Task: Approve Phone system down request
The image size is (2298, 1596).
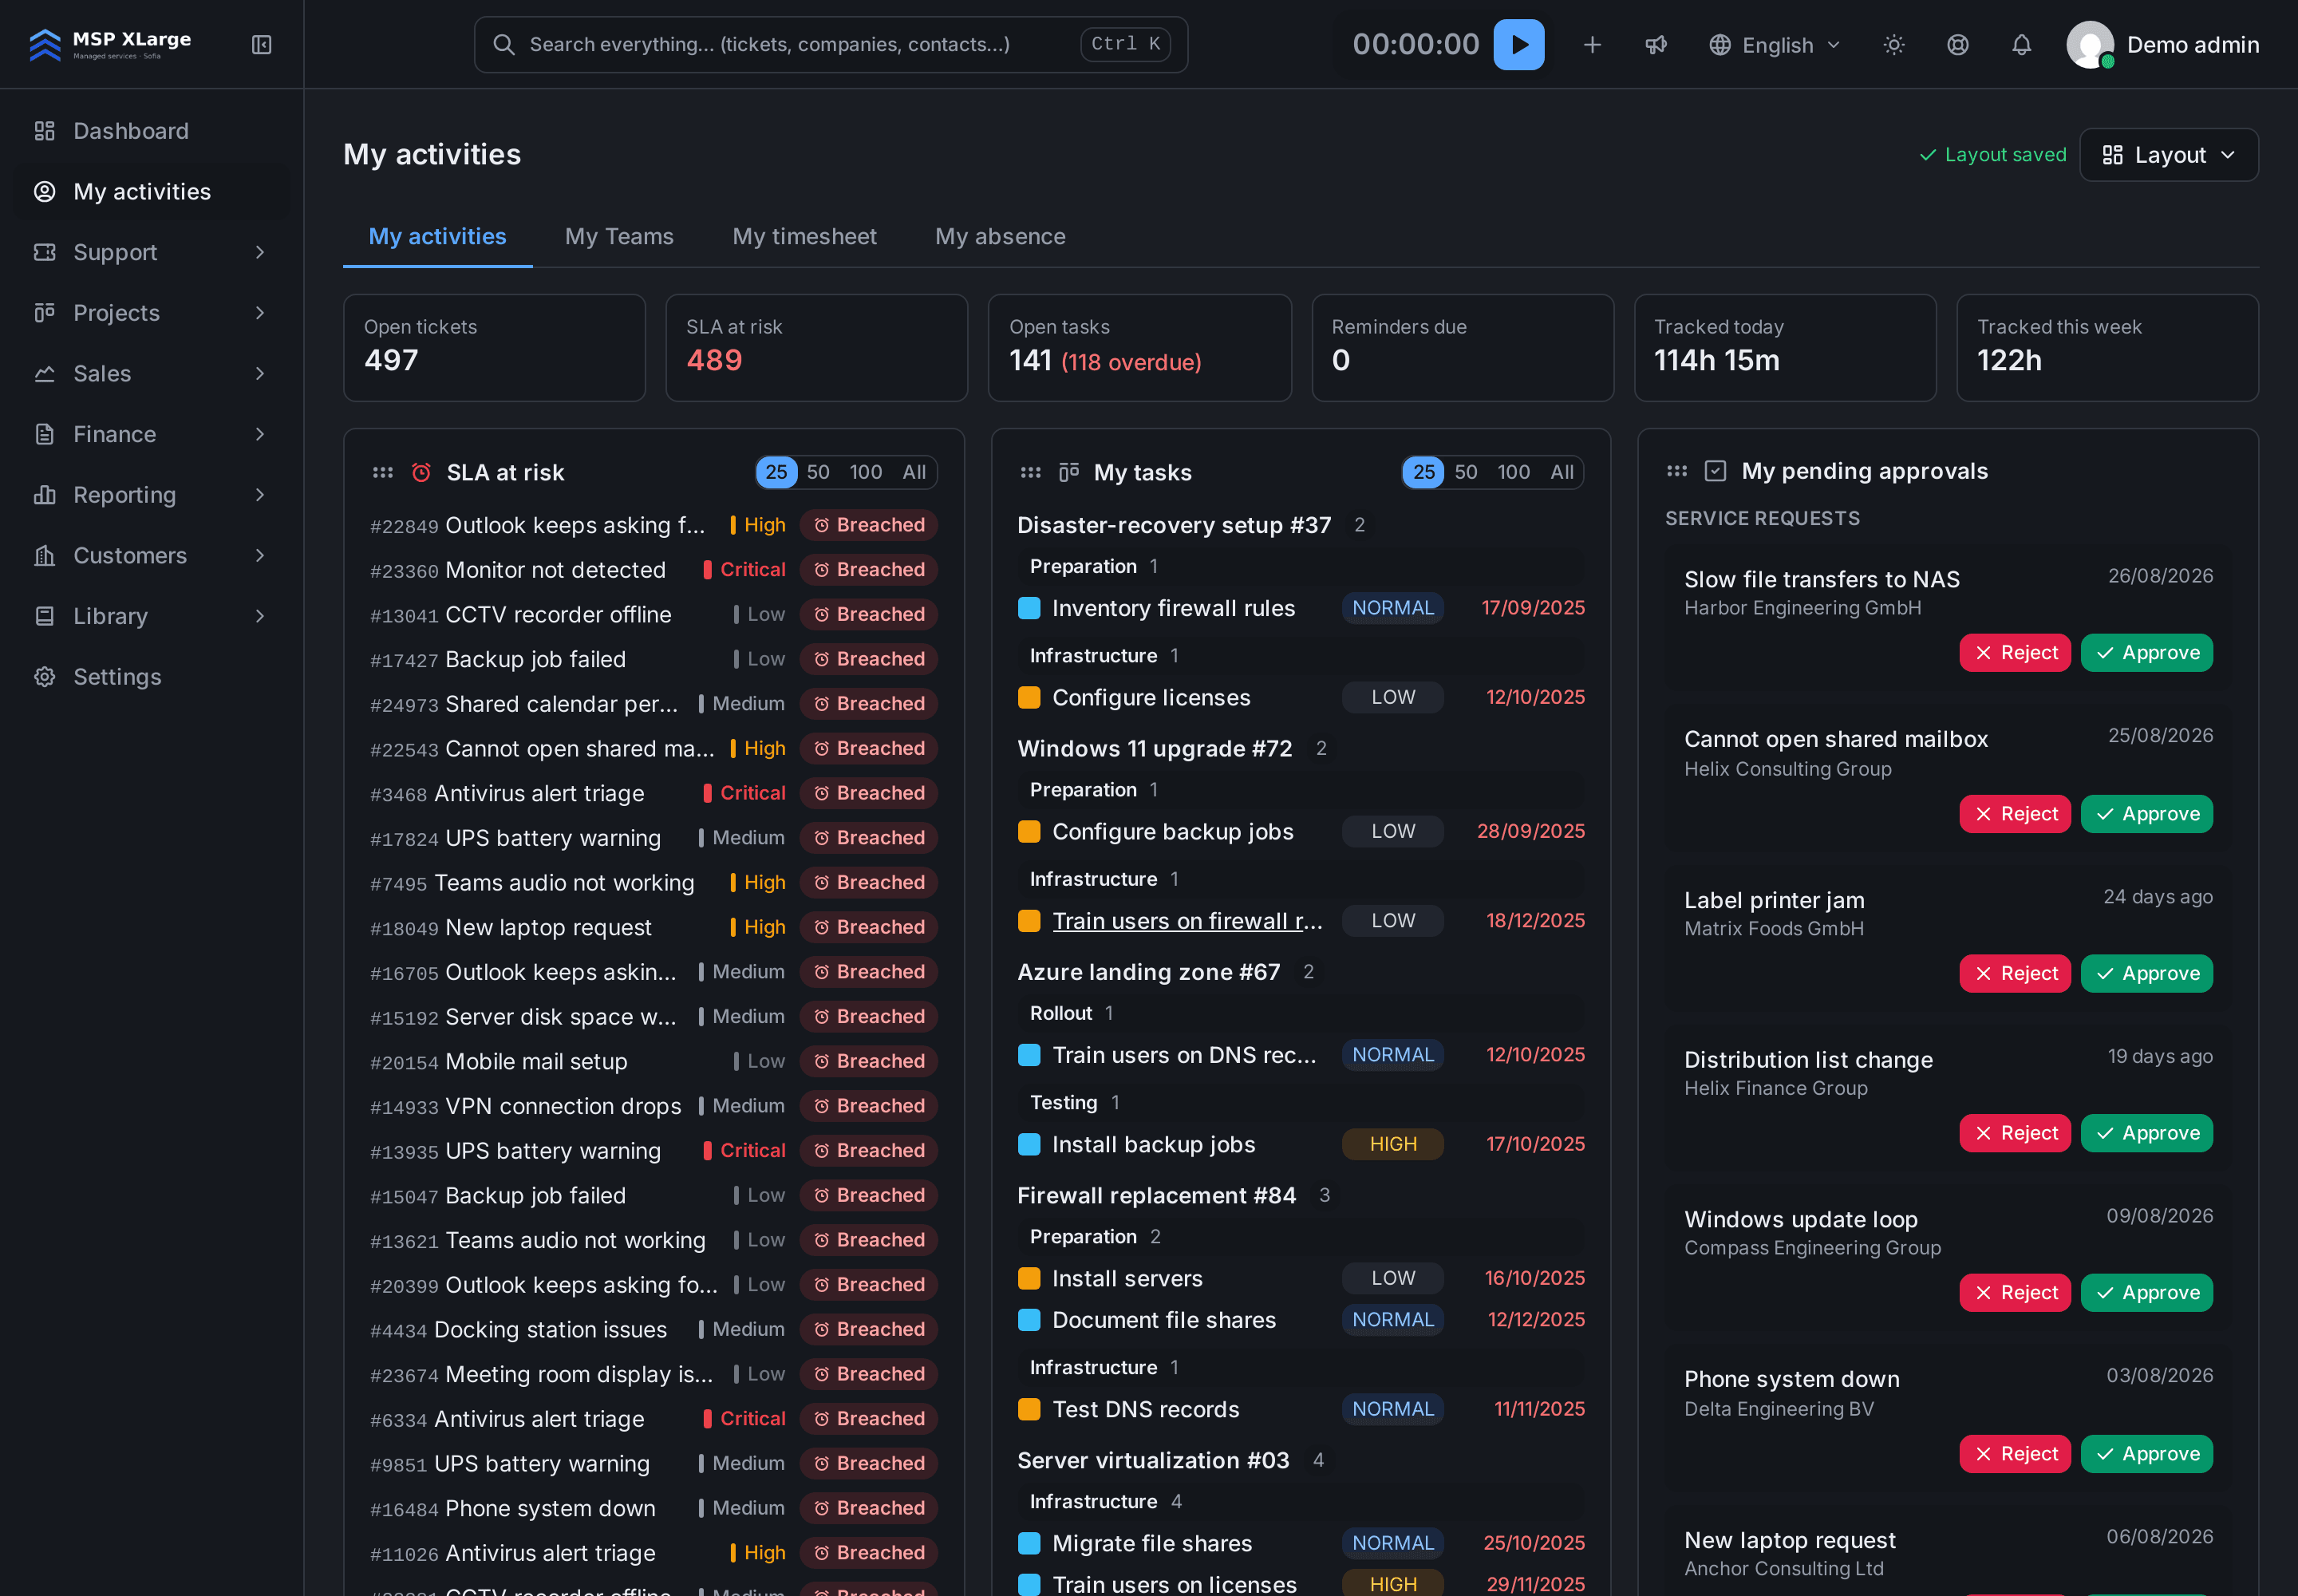Action: pyautogui.click(x=2146, y=1454)
